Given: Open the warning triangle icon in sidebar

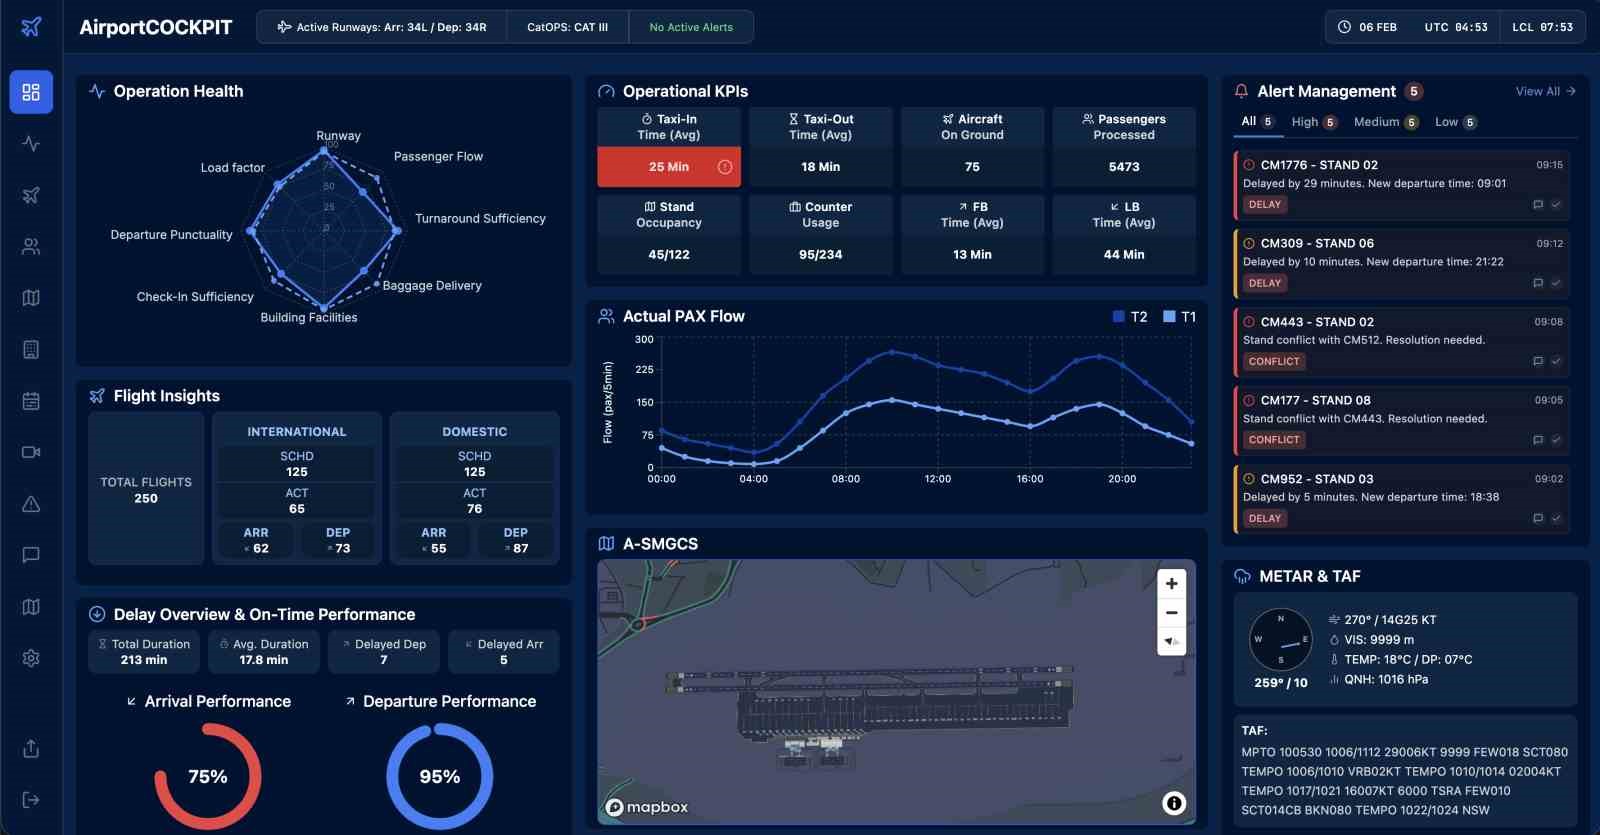Looking at the screenshot, I should pos(31,504).
